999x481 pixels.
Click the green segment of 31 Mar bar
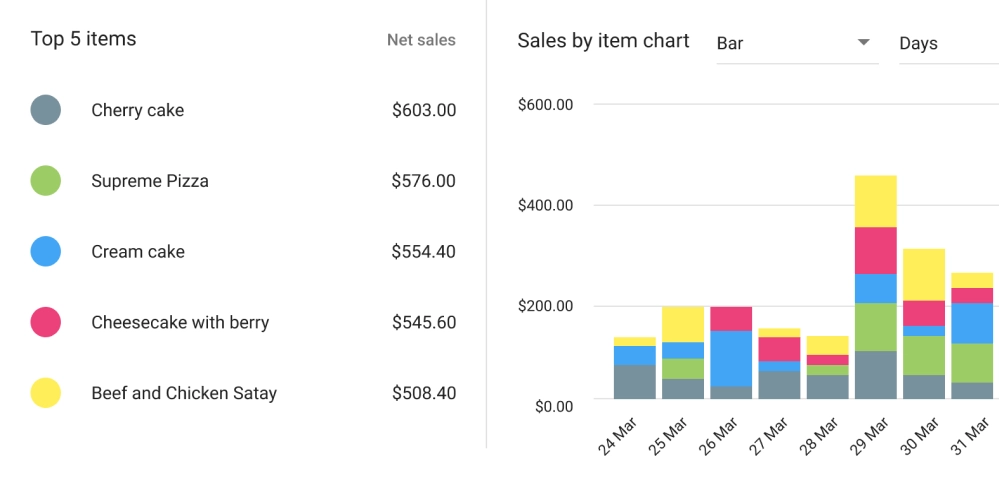pos(971,363)
